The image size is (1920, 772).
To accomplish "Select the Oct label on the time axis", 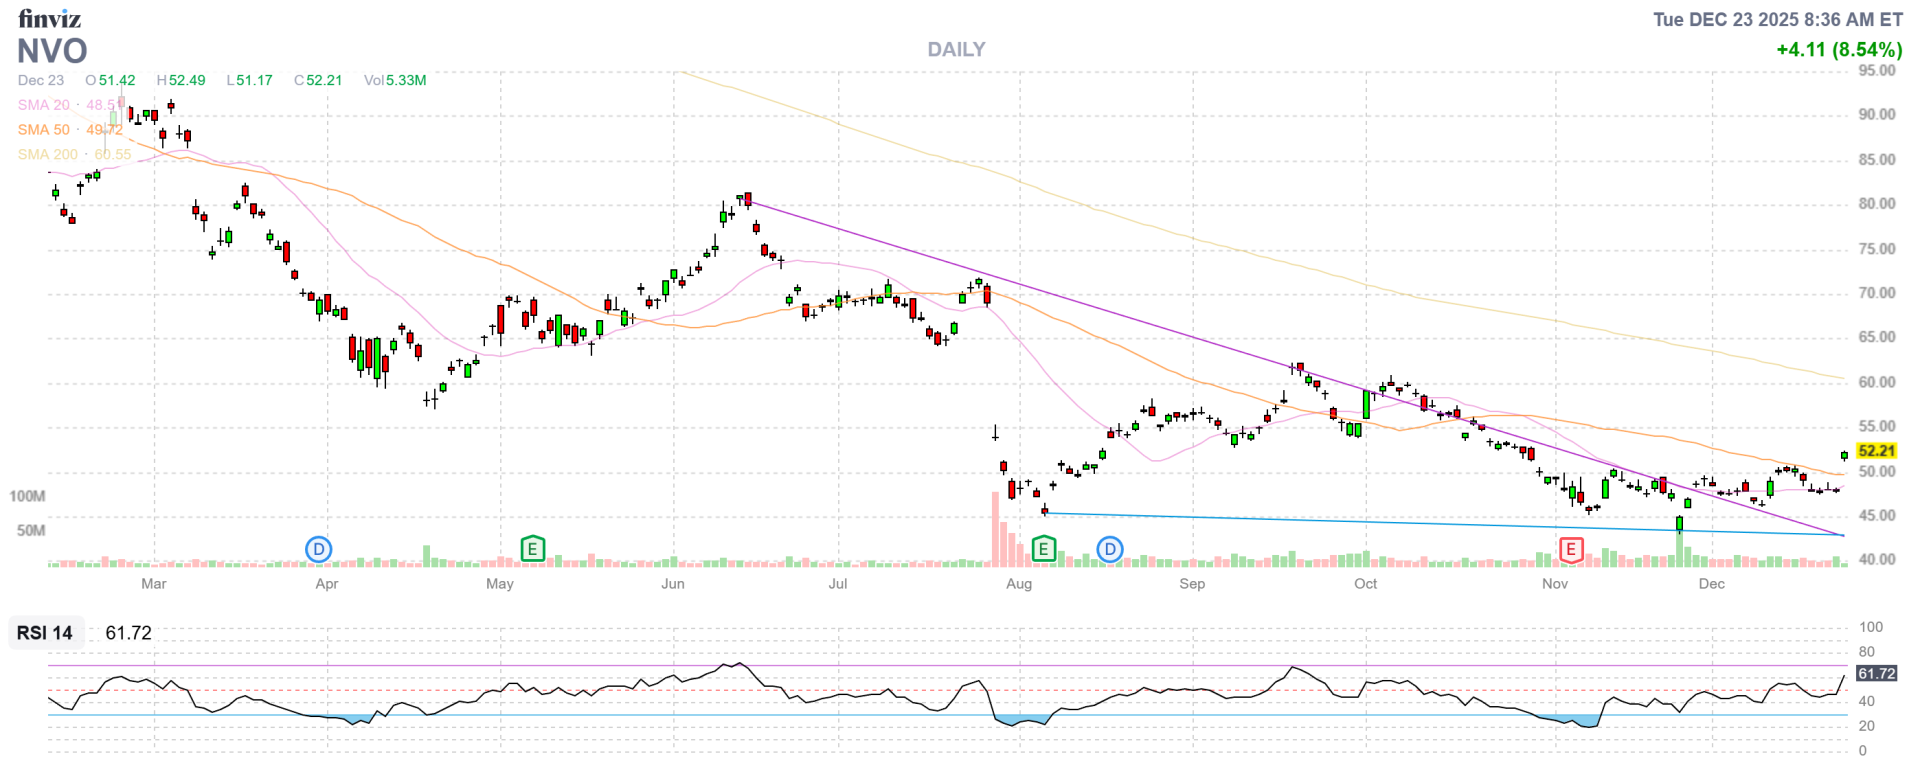I will (1365, 584).
